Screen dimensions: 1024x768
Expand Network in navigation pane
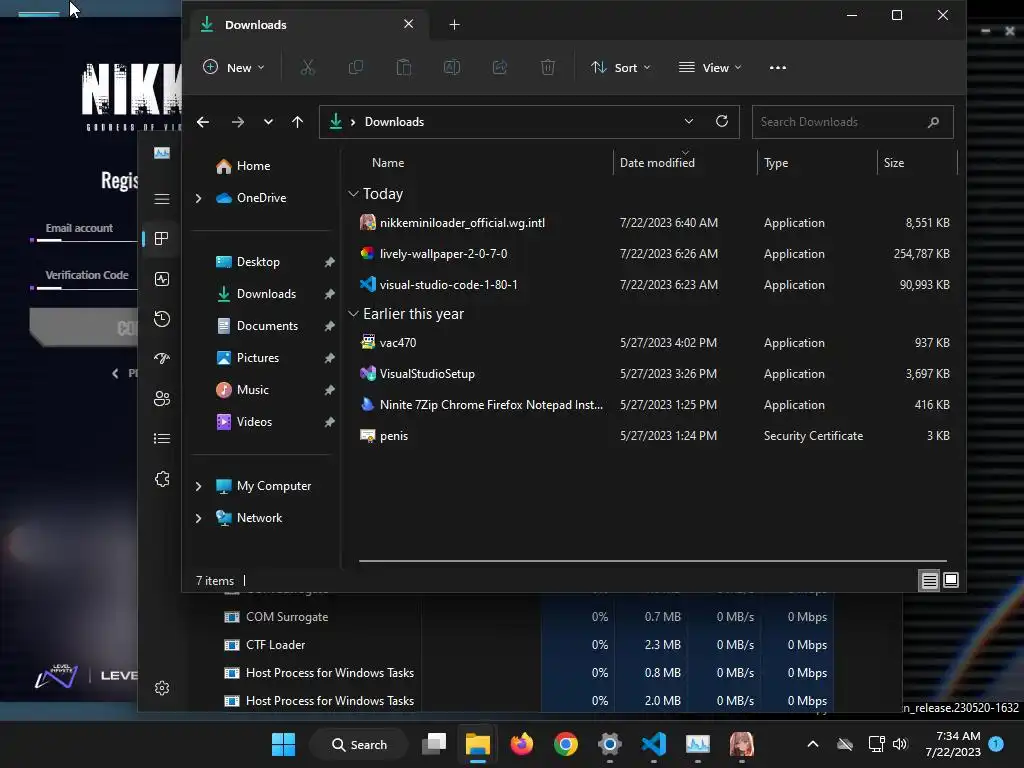tap(199, 518)
